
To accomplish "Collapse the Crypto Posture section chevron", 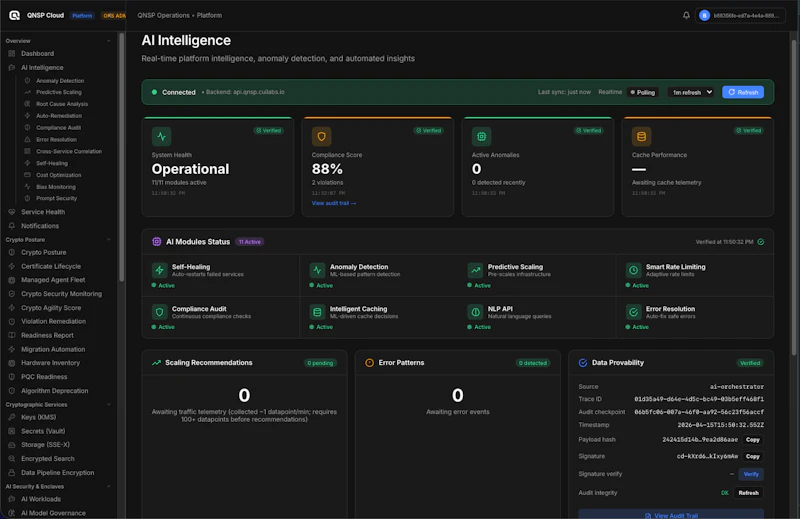I will click(108, 240).
